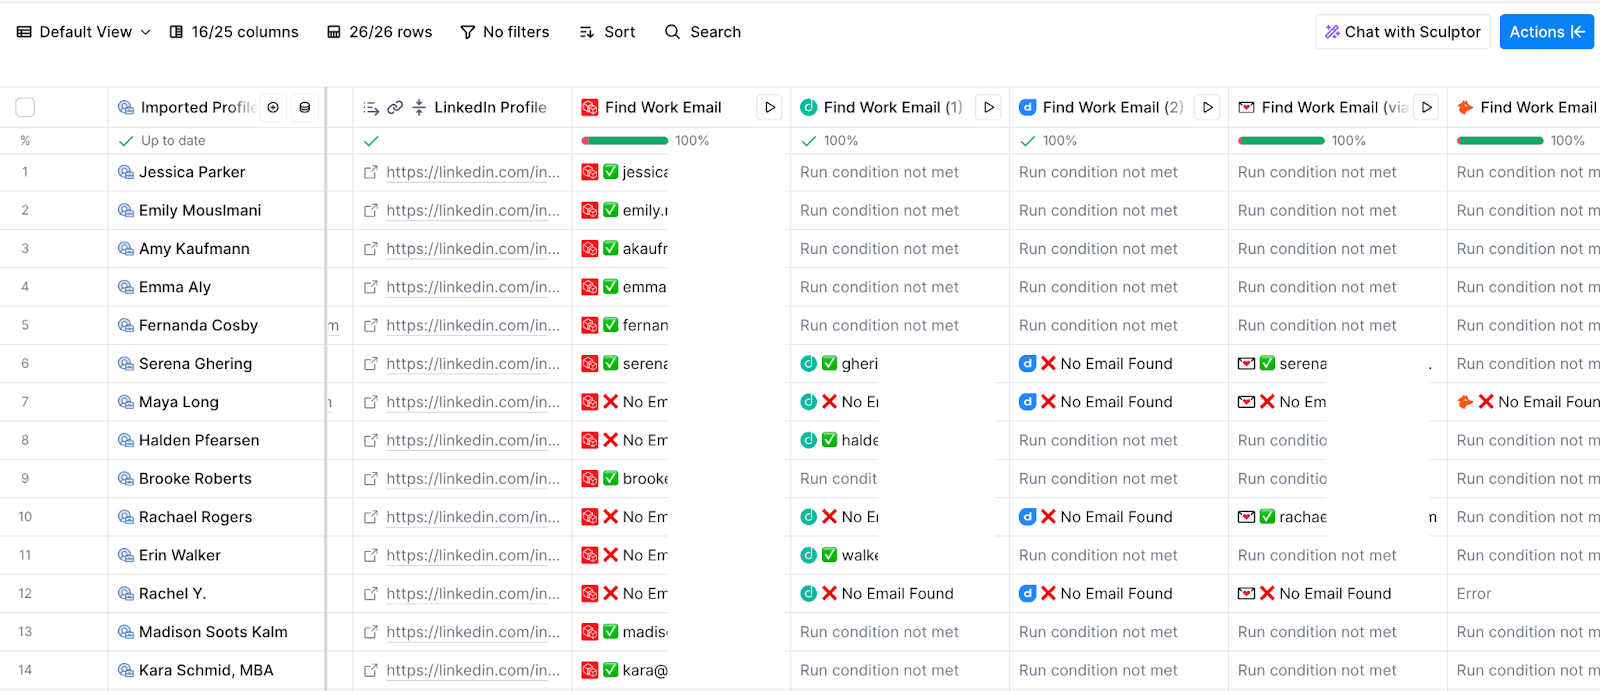
Task: Click the link icon beside the LinkedIn Profile header
Action: tap(395, 107)
